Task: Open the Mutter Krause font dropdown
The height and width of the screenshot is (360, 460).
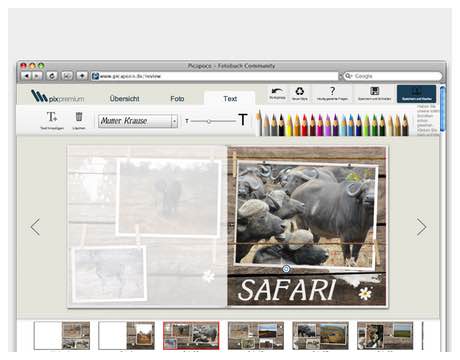Action: (137, 121)
